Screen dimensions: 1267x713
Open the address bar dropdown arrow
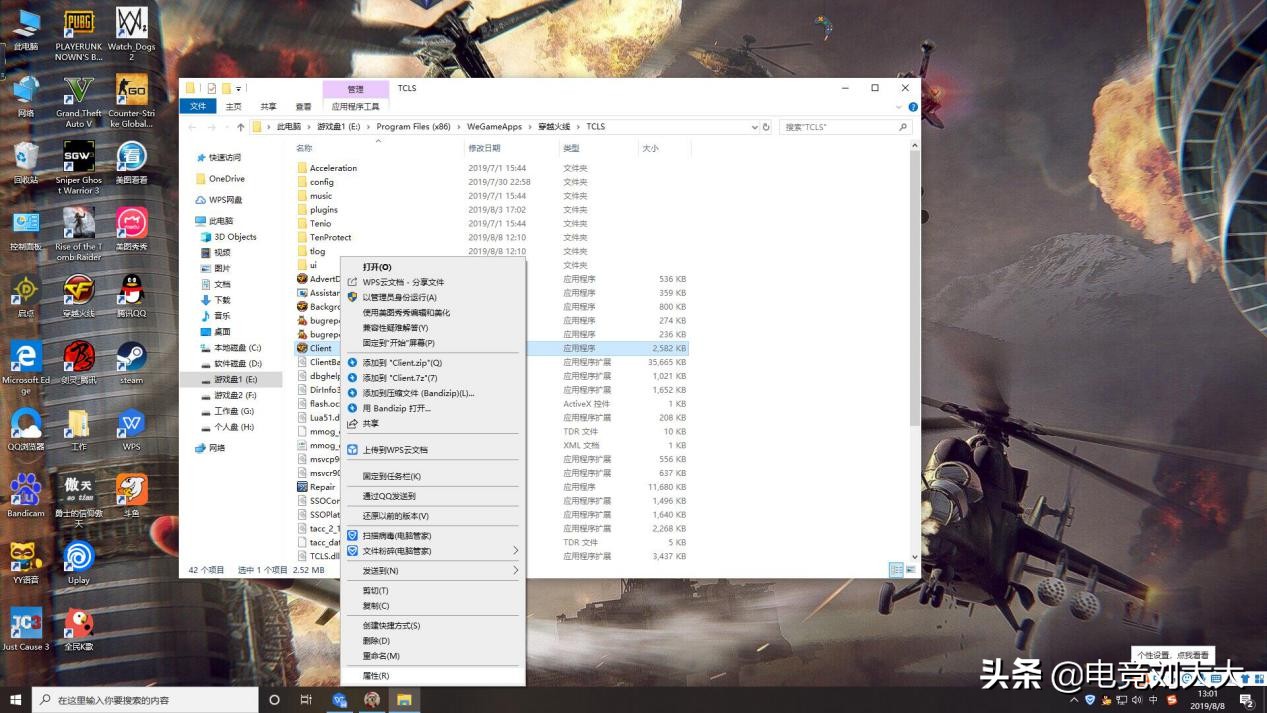755,126
